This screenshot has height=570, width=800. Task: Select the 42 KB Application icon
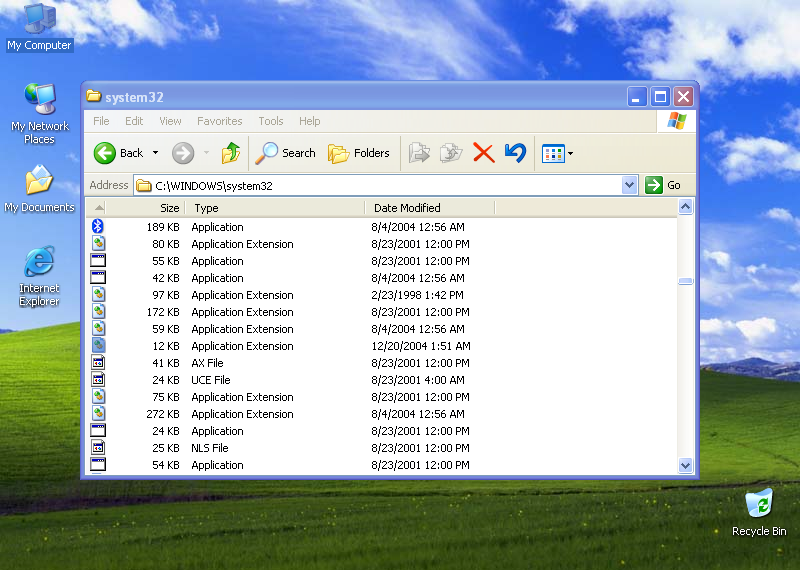coord(98,278)
